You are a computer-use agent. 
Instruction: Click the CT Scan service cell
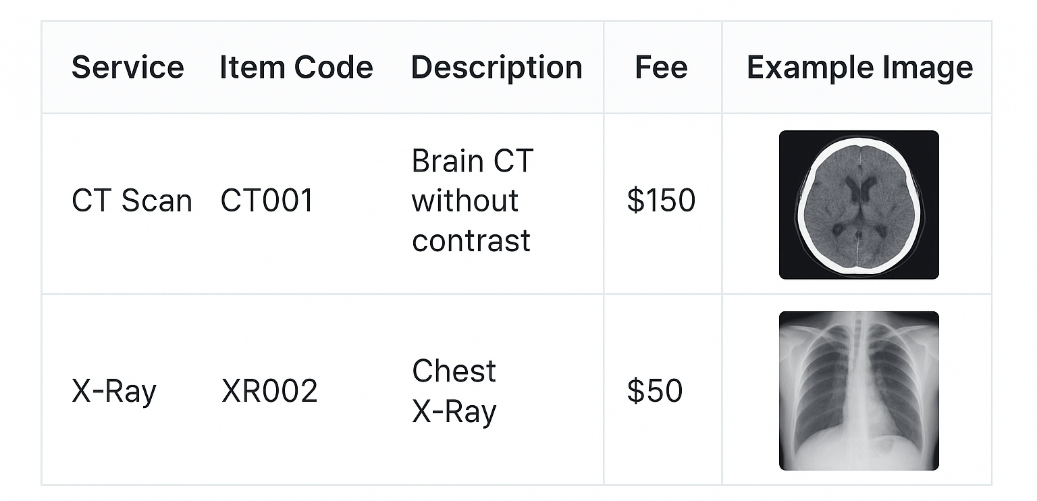click(x=131, y=201)
